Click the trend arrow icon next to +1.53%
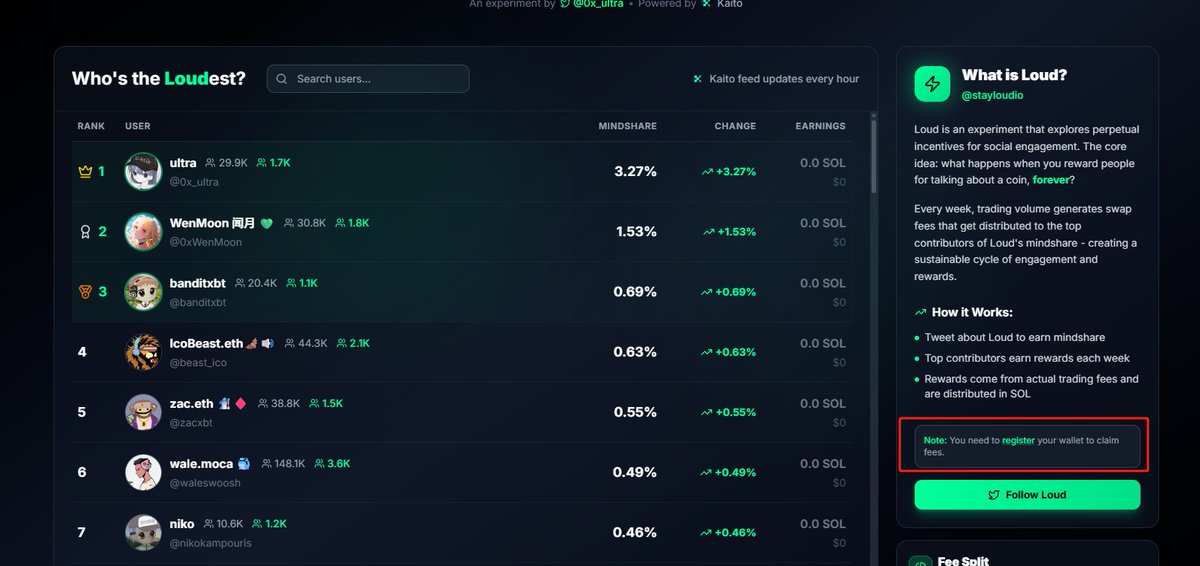The image size is (1200, 566). [x=707, y=232]
